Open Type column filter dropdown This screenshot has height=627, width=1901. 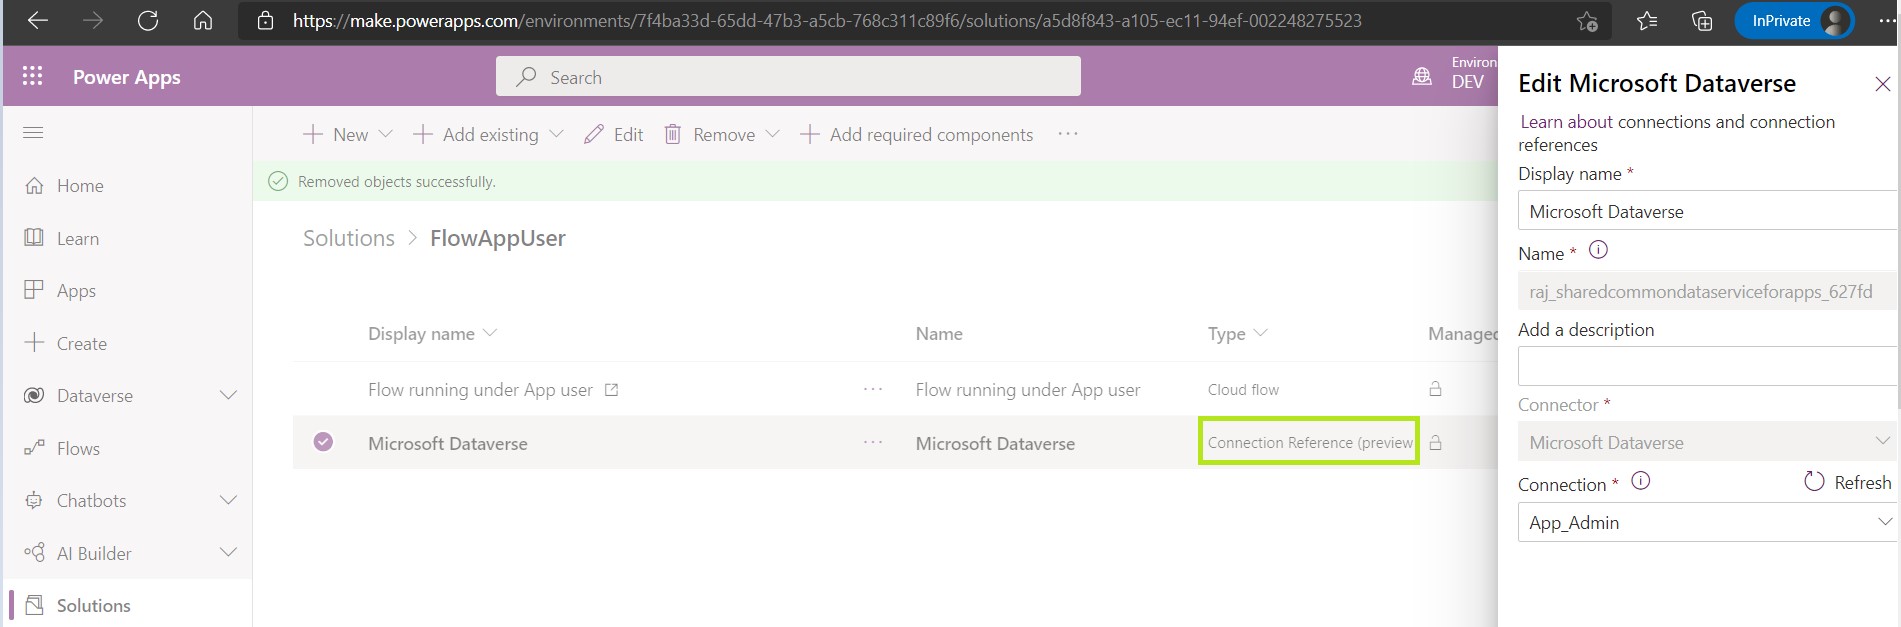click(x=1238, y=334)
